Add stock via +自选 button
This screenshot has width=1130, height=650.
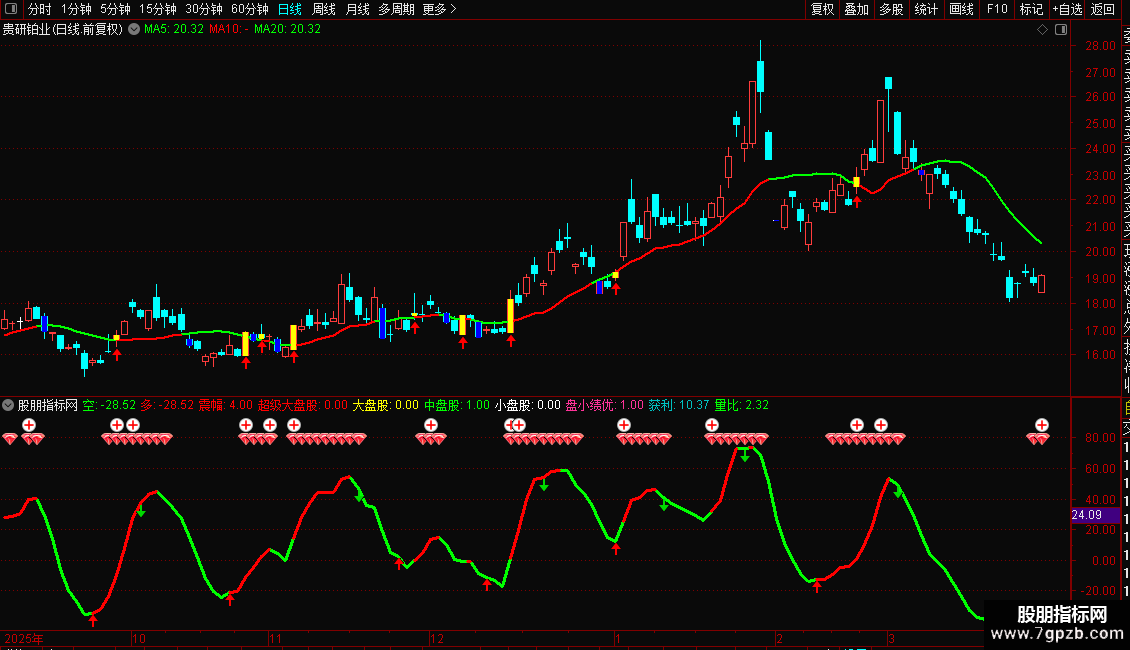[x=1067, y=9]
